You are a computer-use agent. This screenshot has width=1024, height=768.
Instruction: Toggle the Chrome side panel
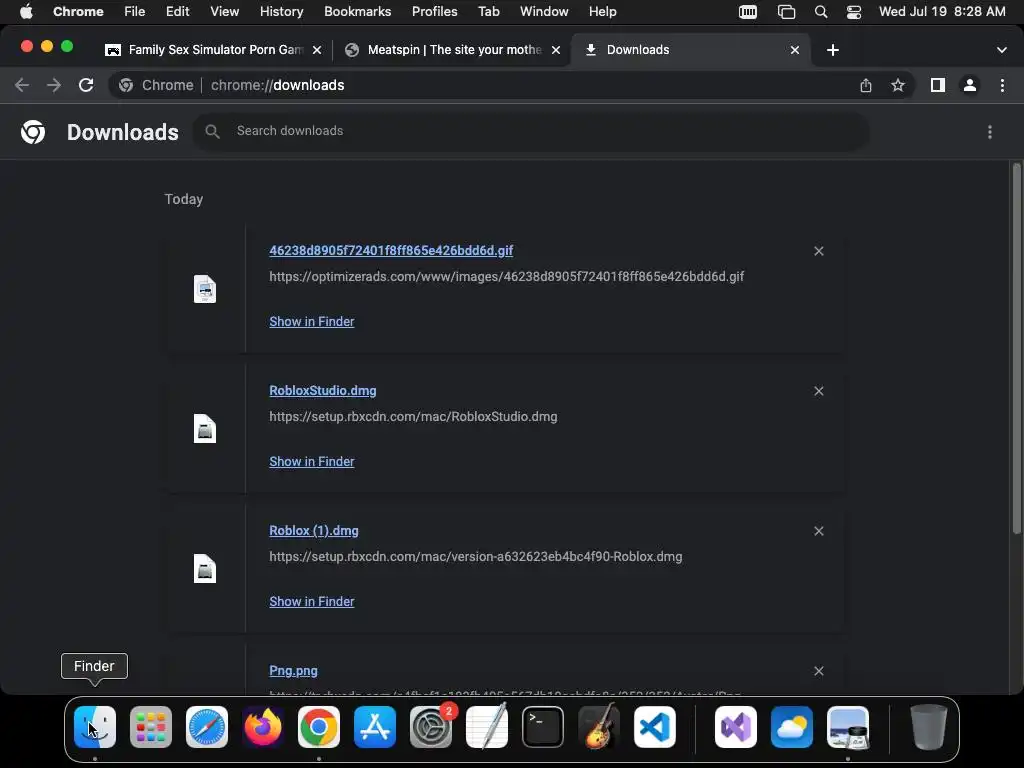938,85
